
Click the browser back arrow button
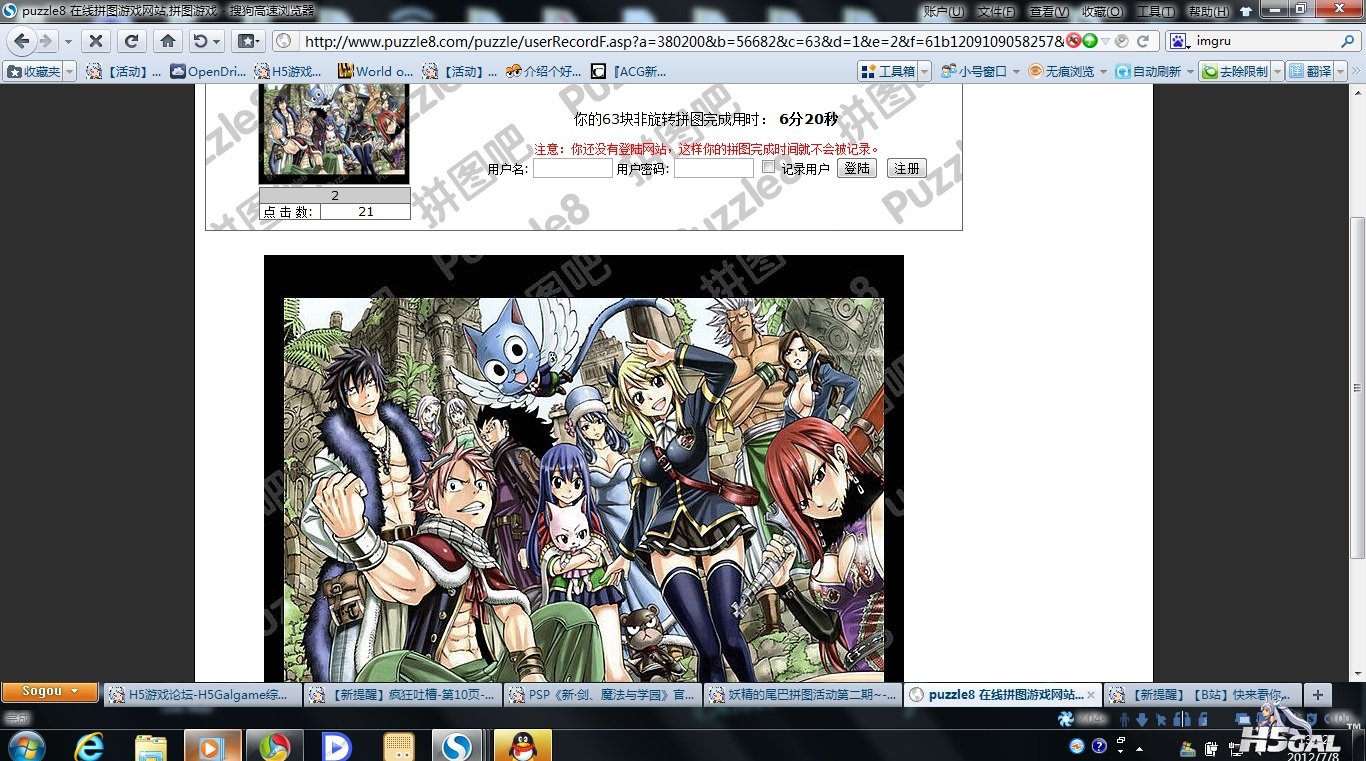pyautogui.click(x=21, y=41)
